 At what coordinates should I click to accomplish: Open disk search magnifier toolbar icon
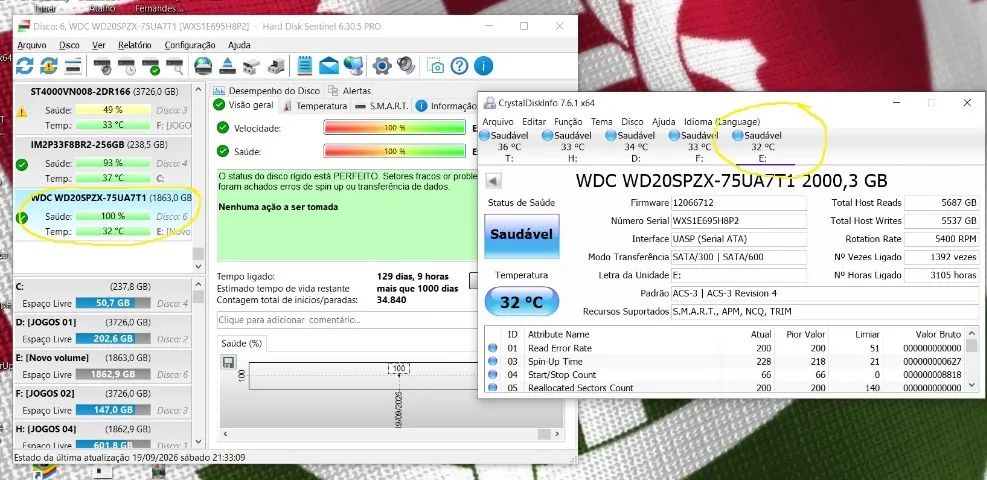coord(176,65)
